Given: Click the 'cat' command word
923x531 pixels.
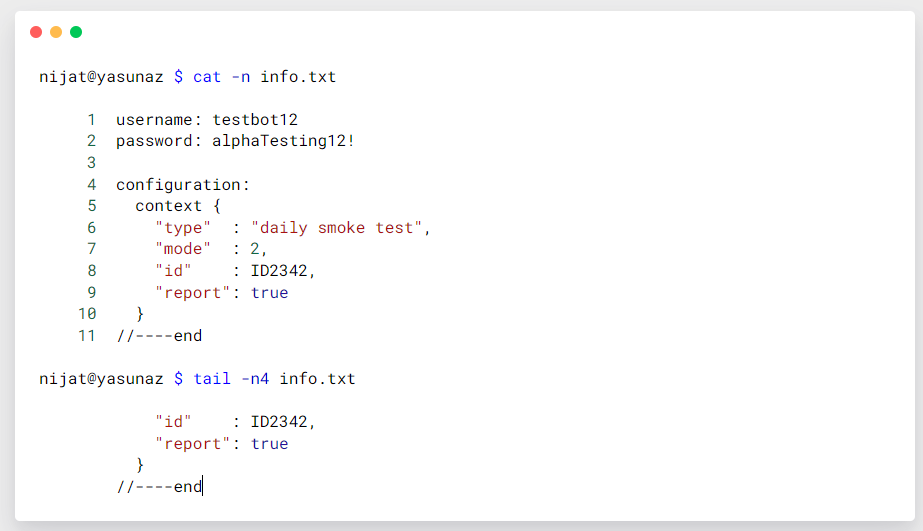Looking at the screenshot, I should tap(207, 77).
